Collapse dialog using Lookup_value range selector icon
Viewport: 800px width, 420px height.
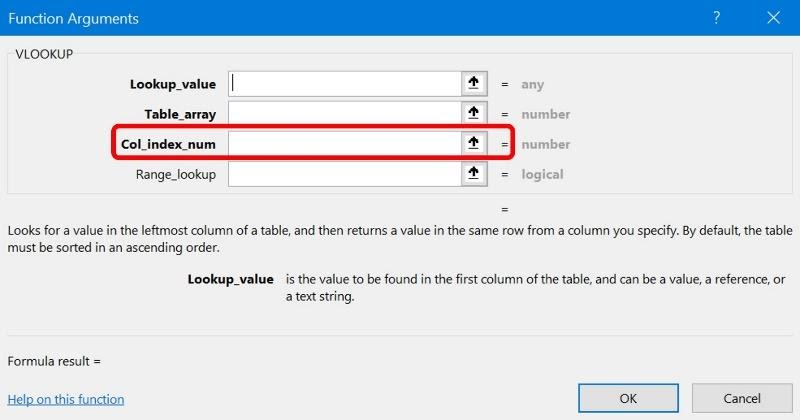point(474,84)
